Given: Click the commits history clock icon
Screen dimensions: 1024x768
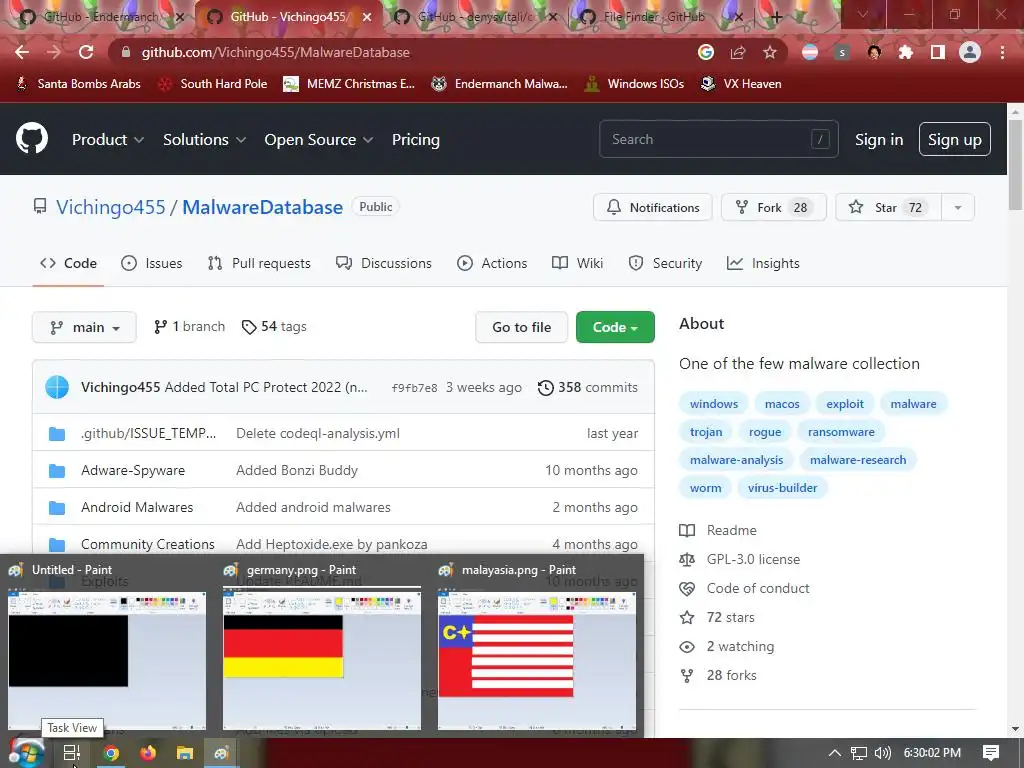Looking at the screenshot, I should click(545, 387).
